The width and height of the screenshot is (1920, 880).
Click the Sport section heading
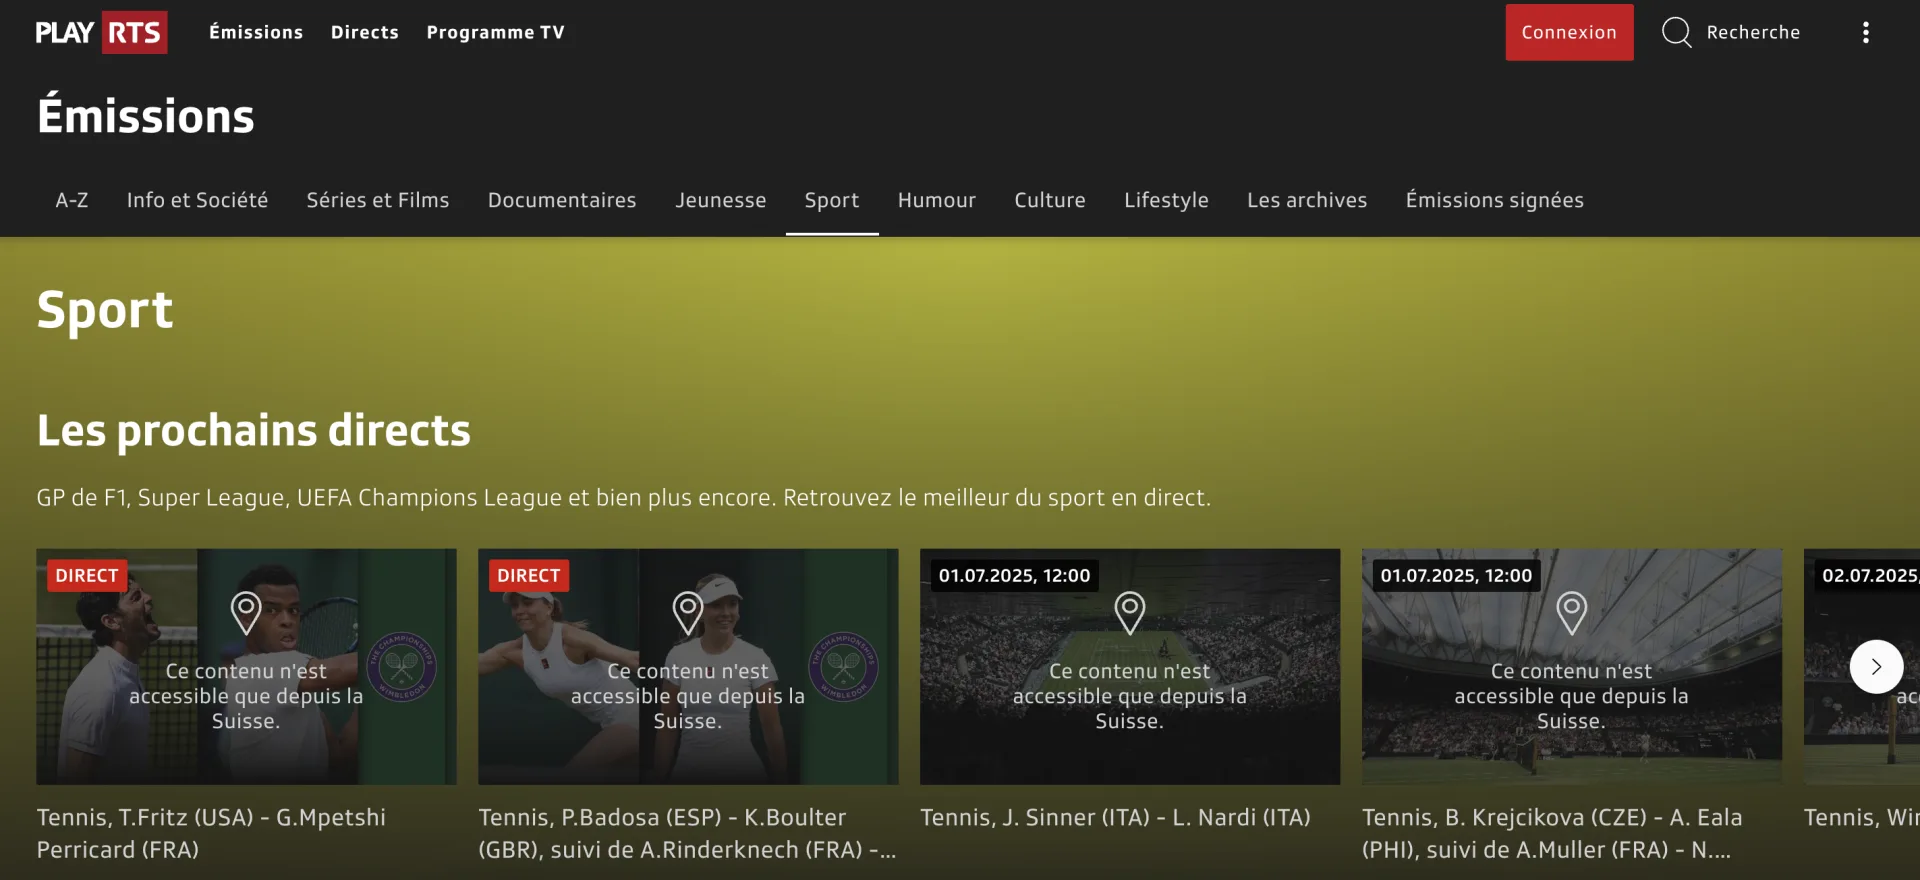tap(105, 310)
